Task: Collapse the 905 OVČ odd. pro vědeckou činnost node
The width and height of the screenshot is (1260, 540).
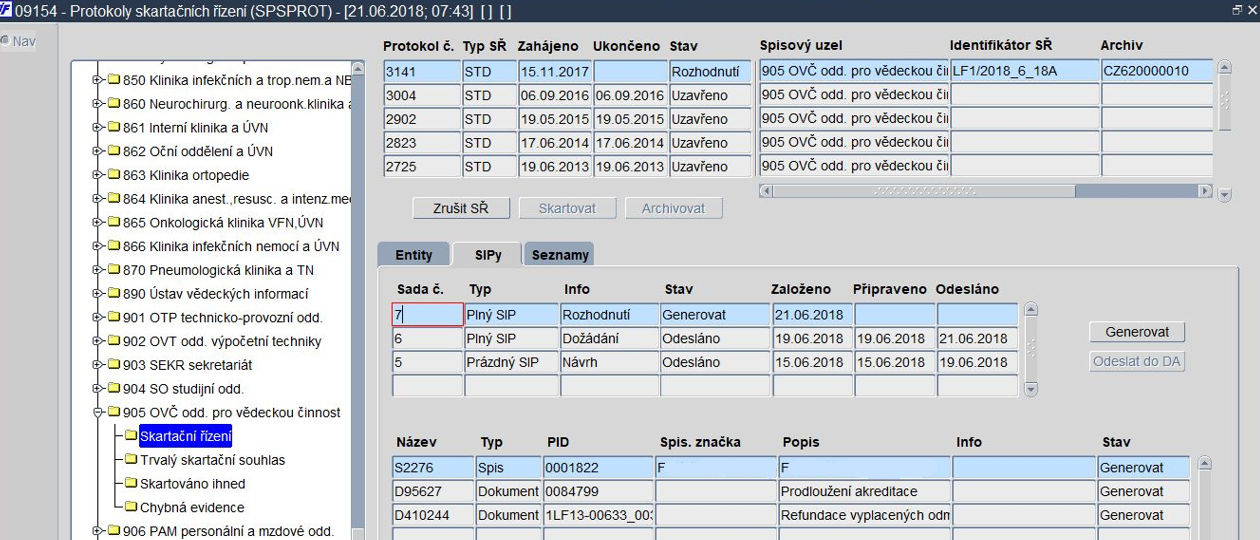Action: [x=98, y=412]
